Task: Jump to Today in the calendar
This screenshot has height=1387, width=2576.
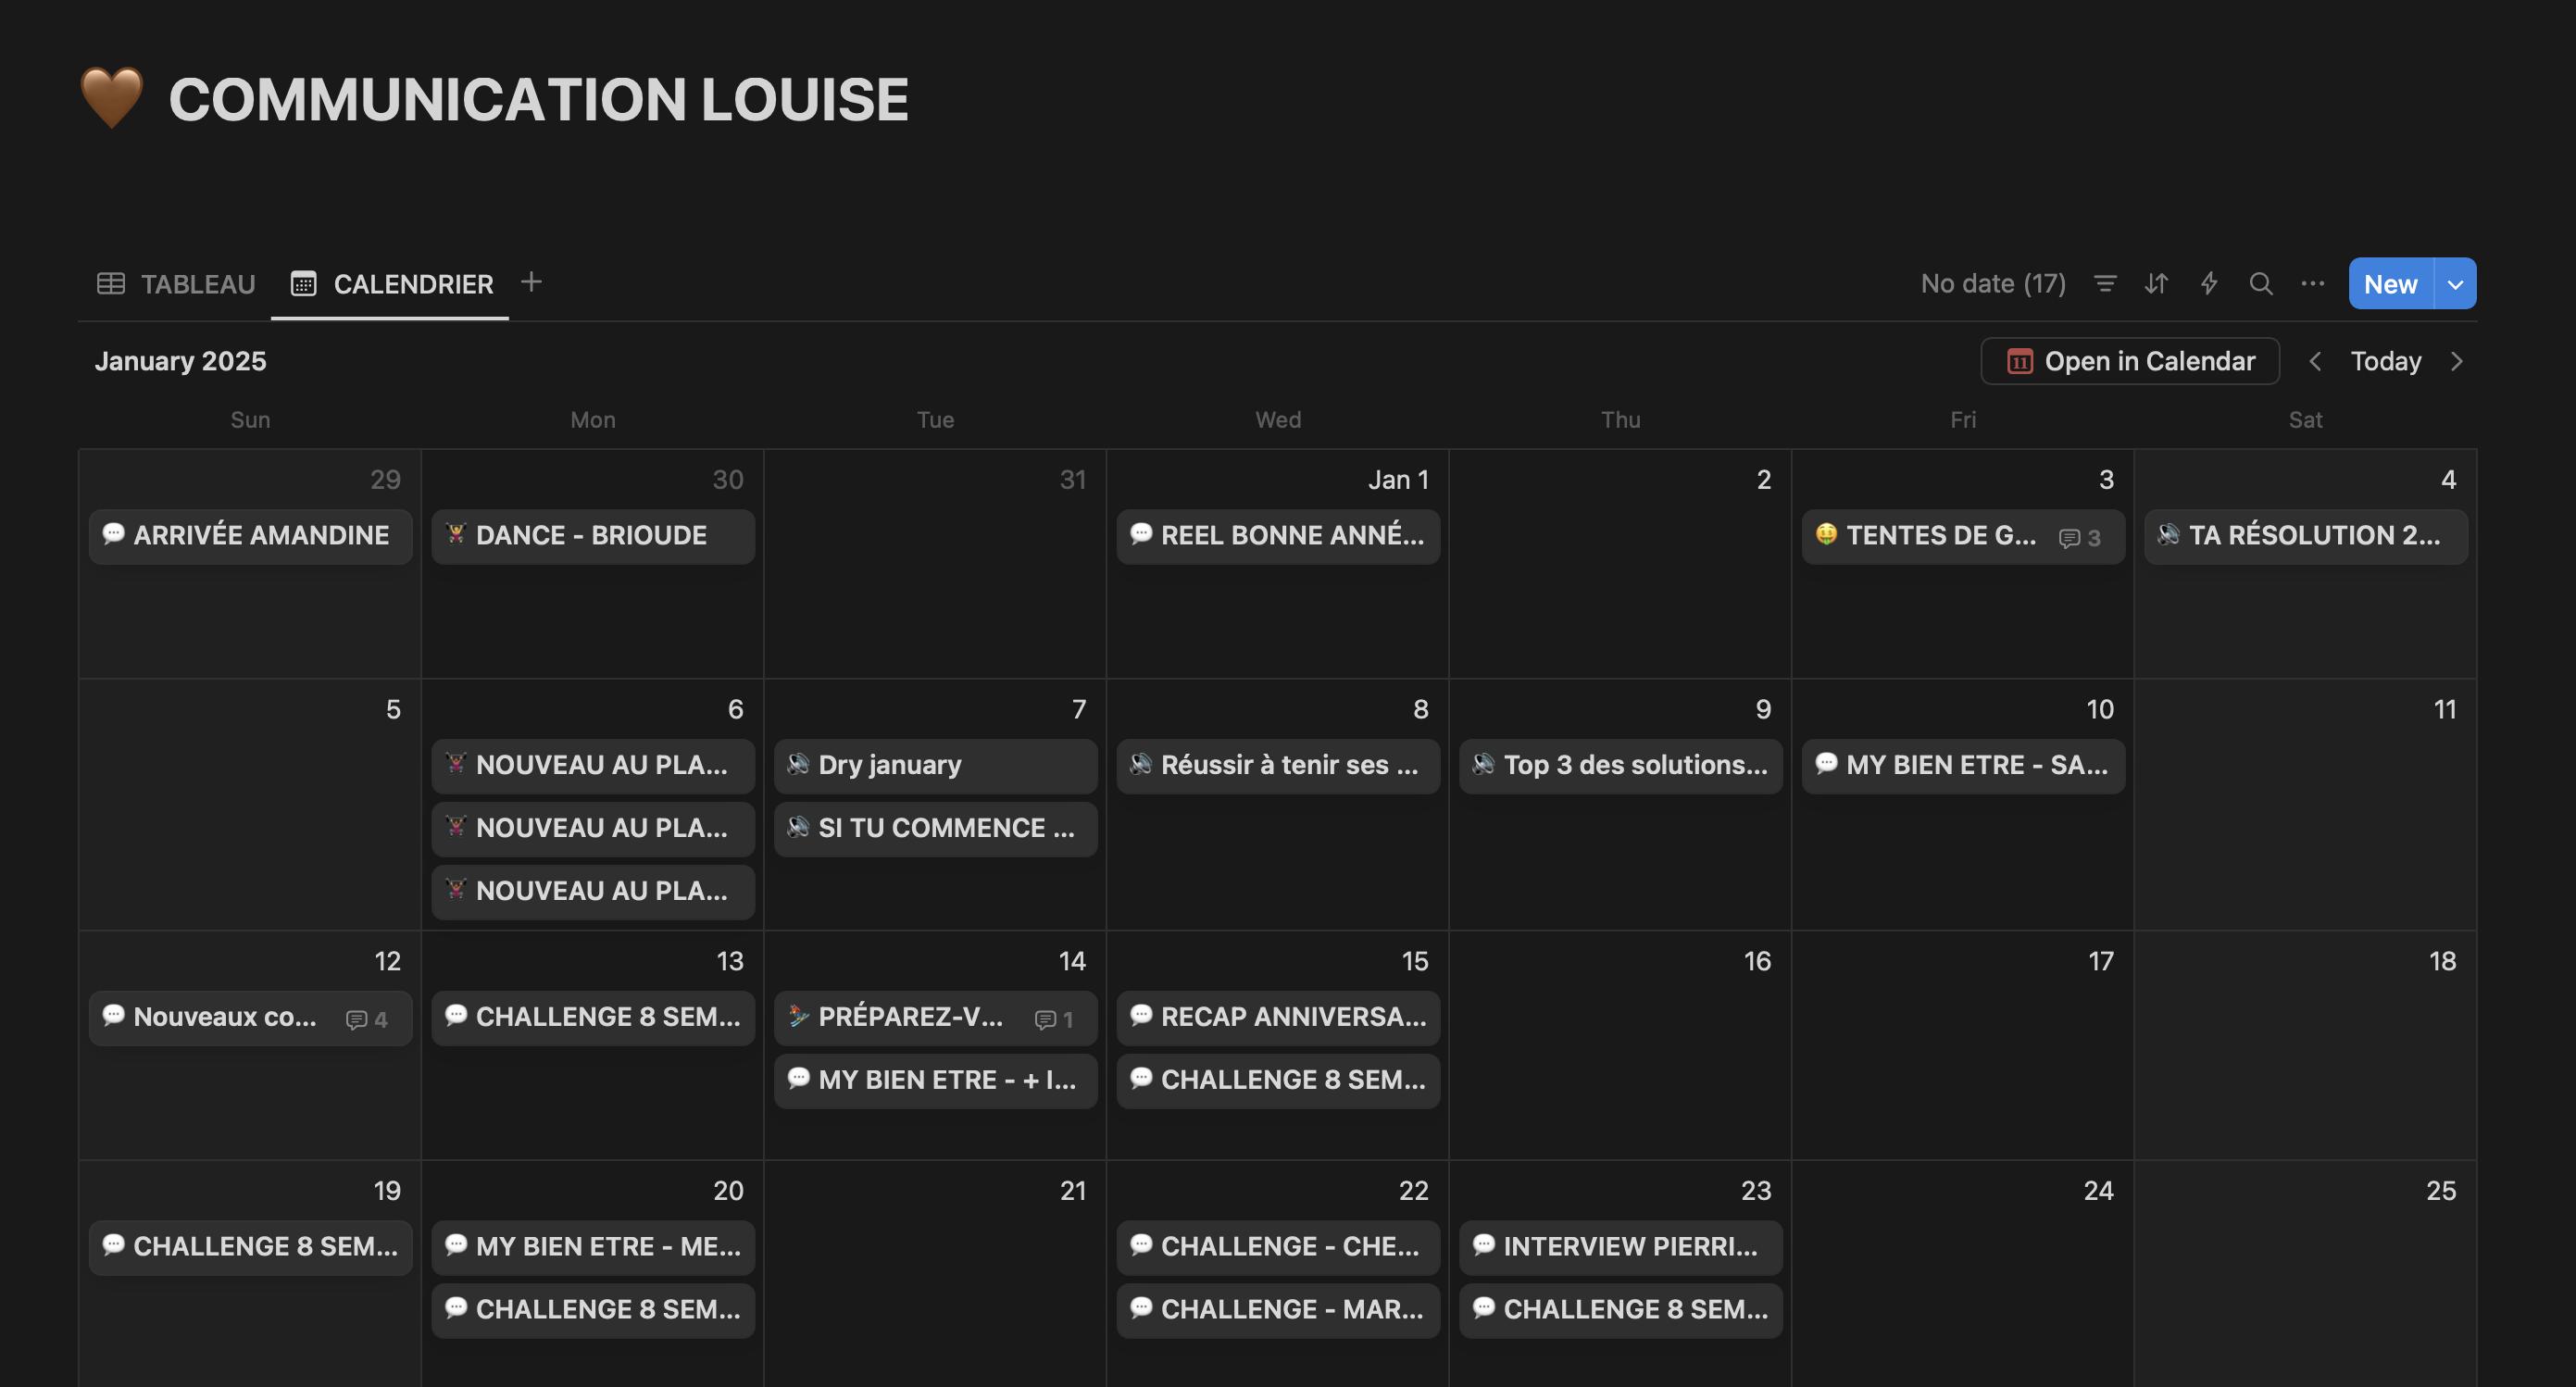Action: click(2385, 361)
